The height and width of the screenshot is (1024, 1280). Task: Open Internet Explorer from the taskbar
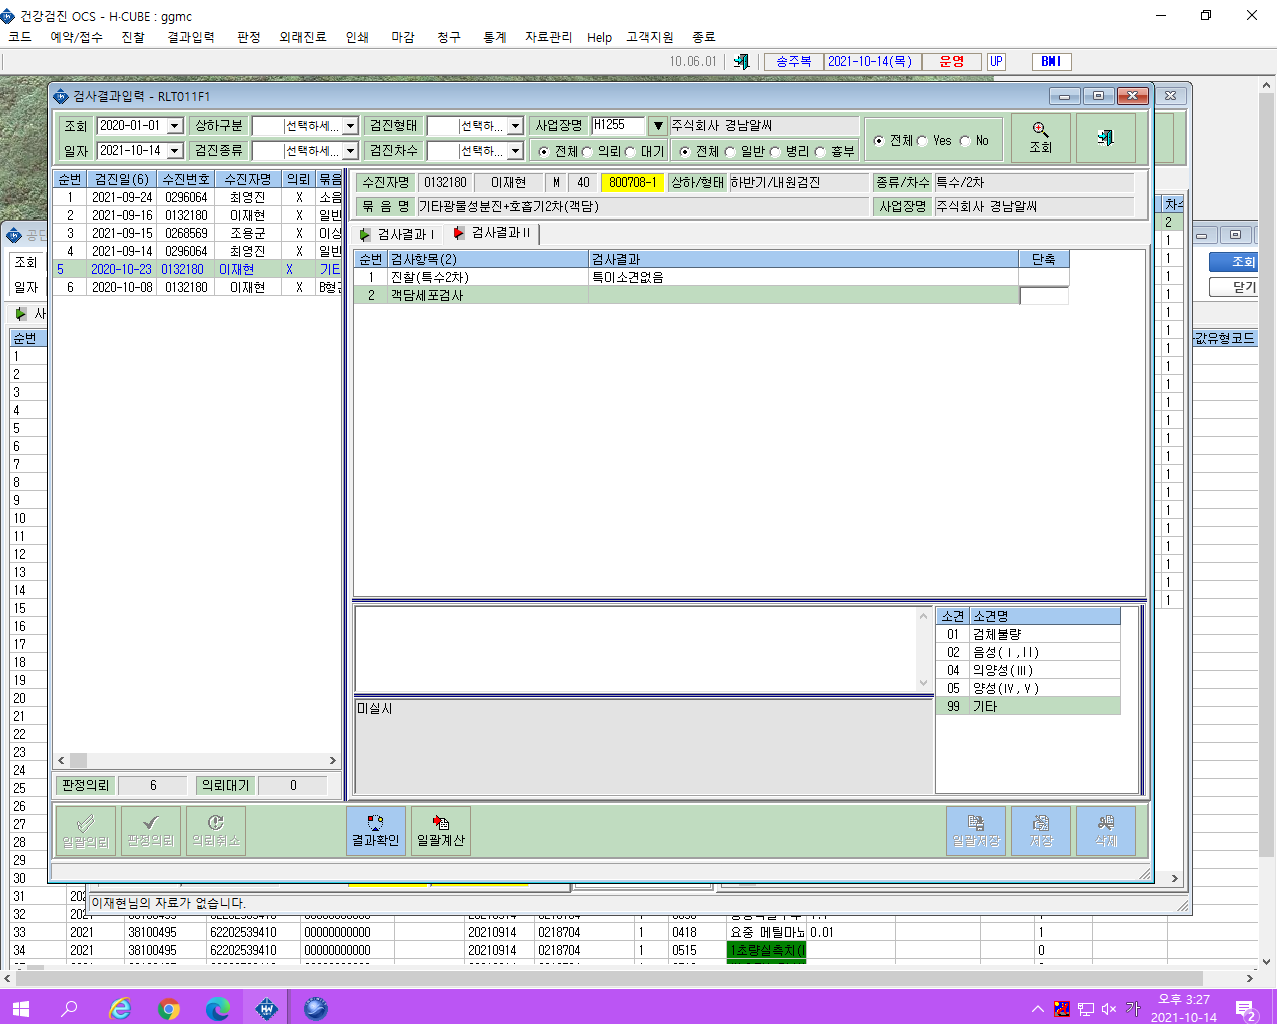pos(120,1008)
